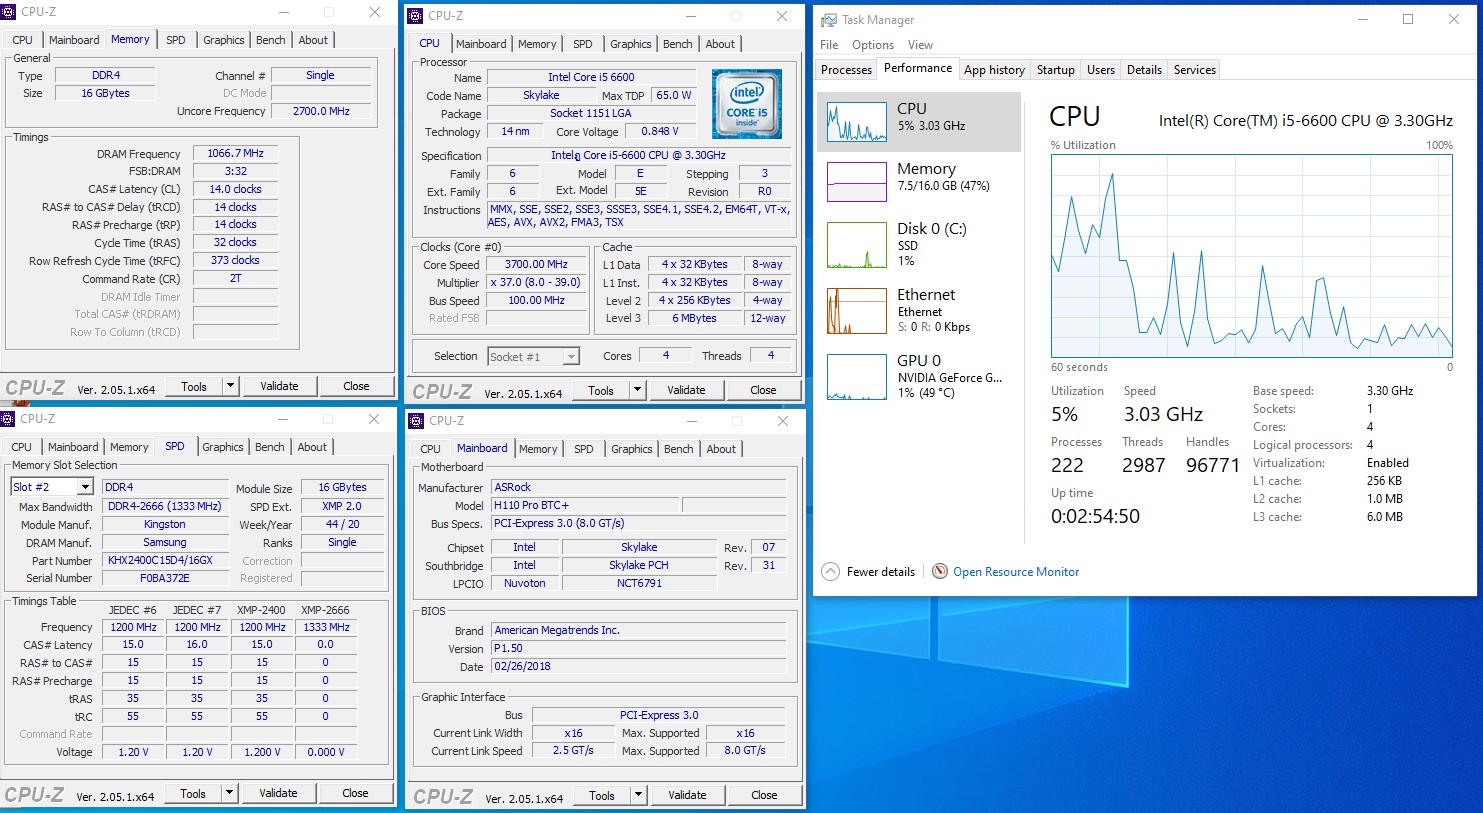Expand Tools dropdown arrow in Memory window
Viewport: 1483px width, 813px height.
[x=230, y=386]
